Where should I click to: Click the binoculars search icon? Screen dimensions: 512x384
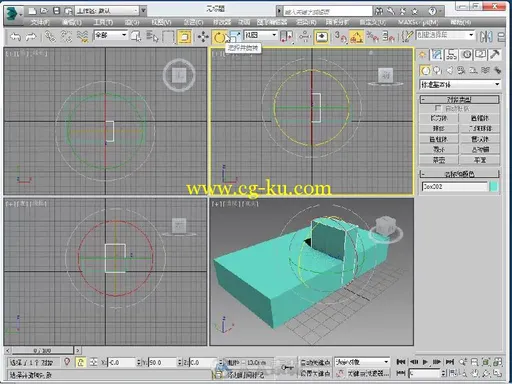379,12
